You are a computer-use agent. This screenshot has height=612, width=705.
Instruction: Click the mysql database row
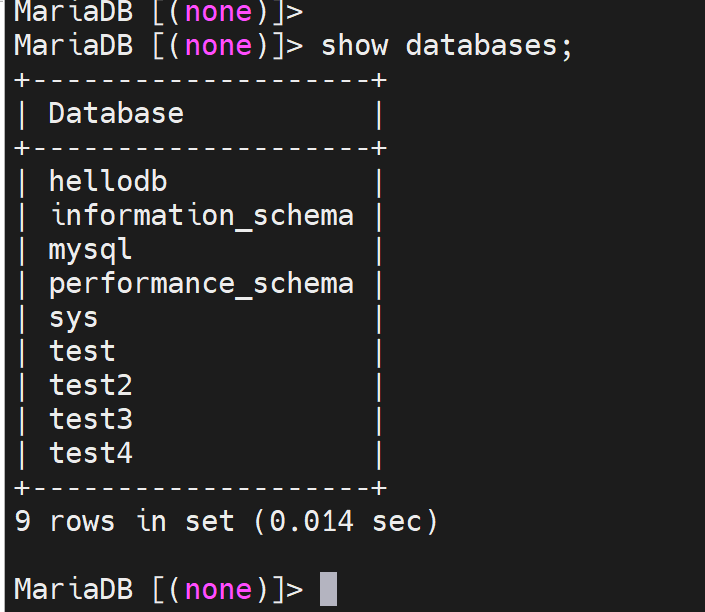point(90,249)
